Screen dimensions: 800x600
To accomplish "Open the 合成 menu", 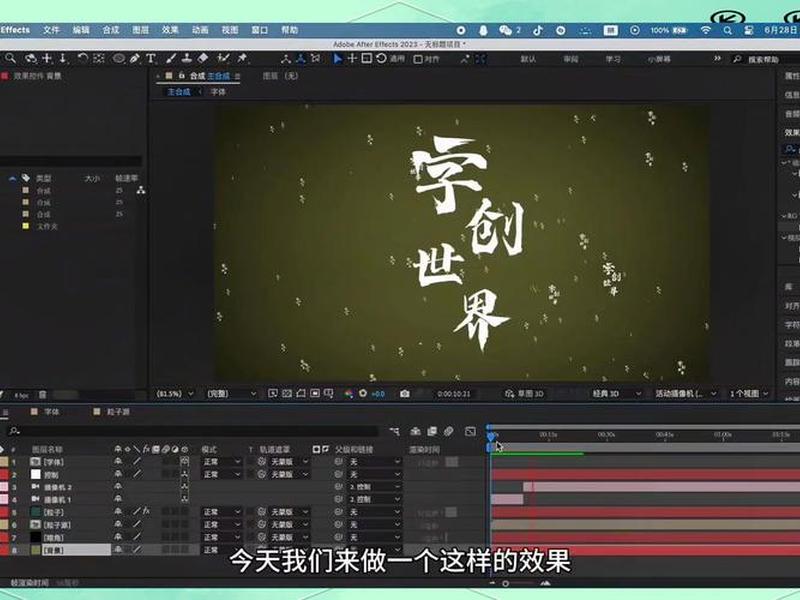I will click(111, 30).
